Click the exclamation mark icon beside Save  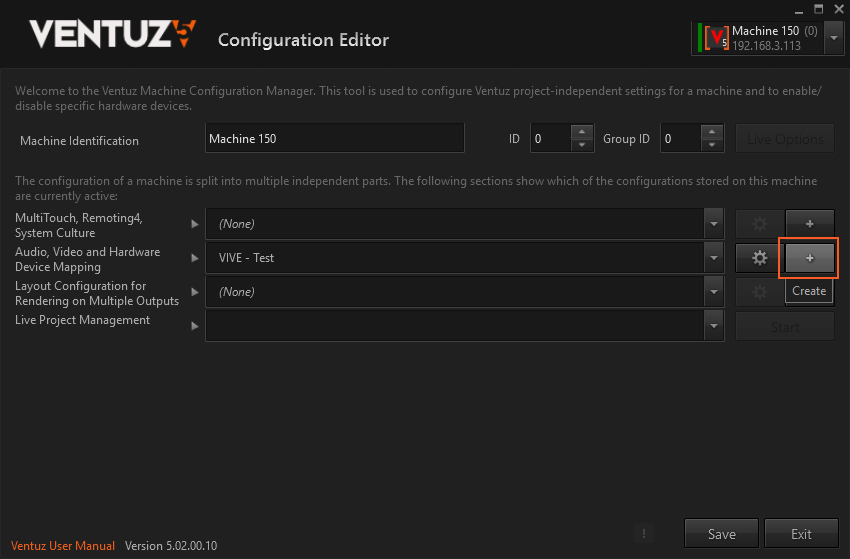[x=644, y=533]
